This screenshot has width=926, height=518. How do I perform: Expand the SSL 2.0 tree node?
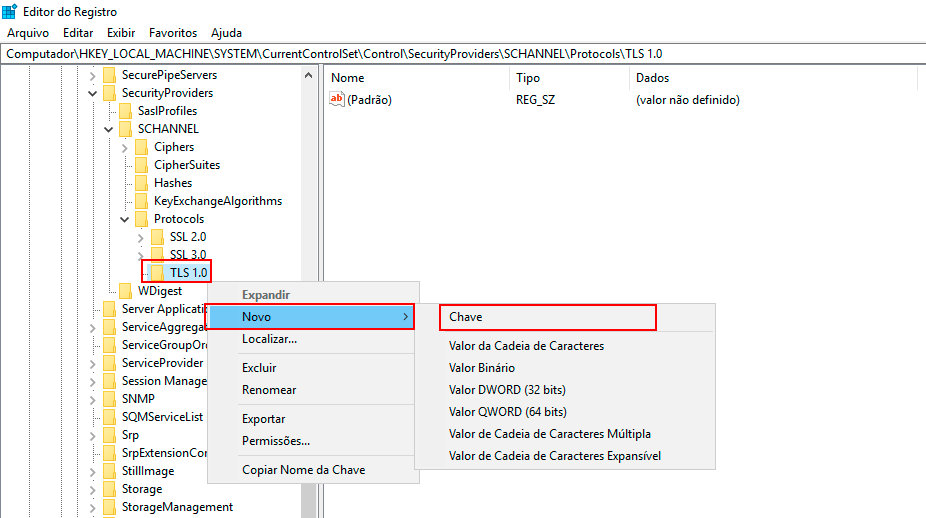pos(141,238)
